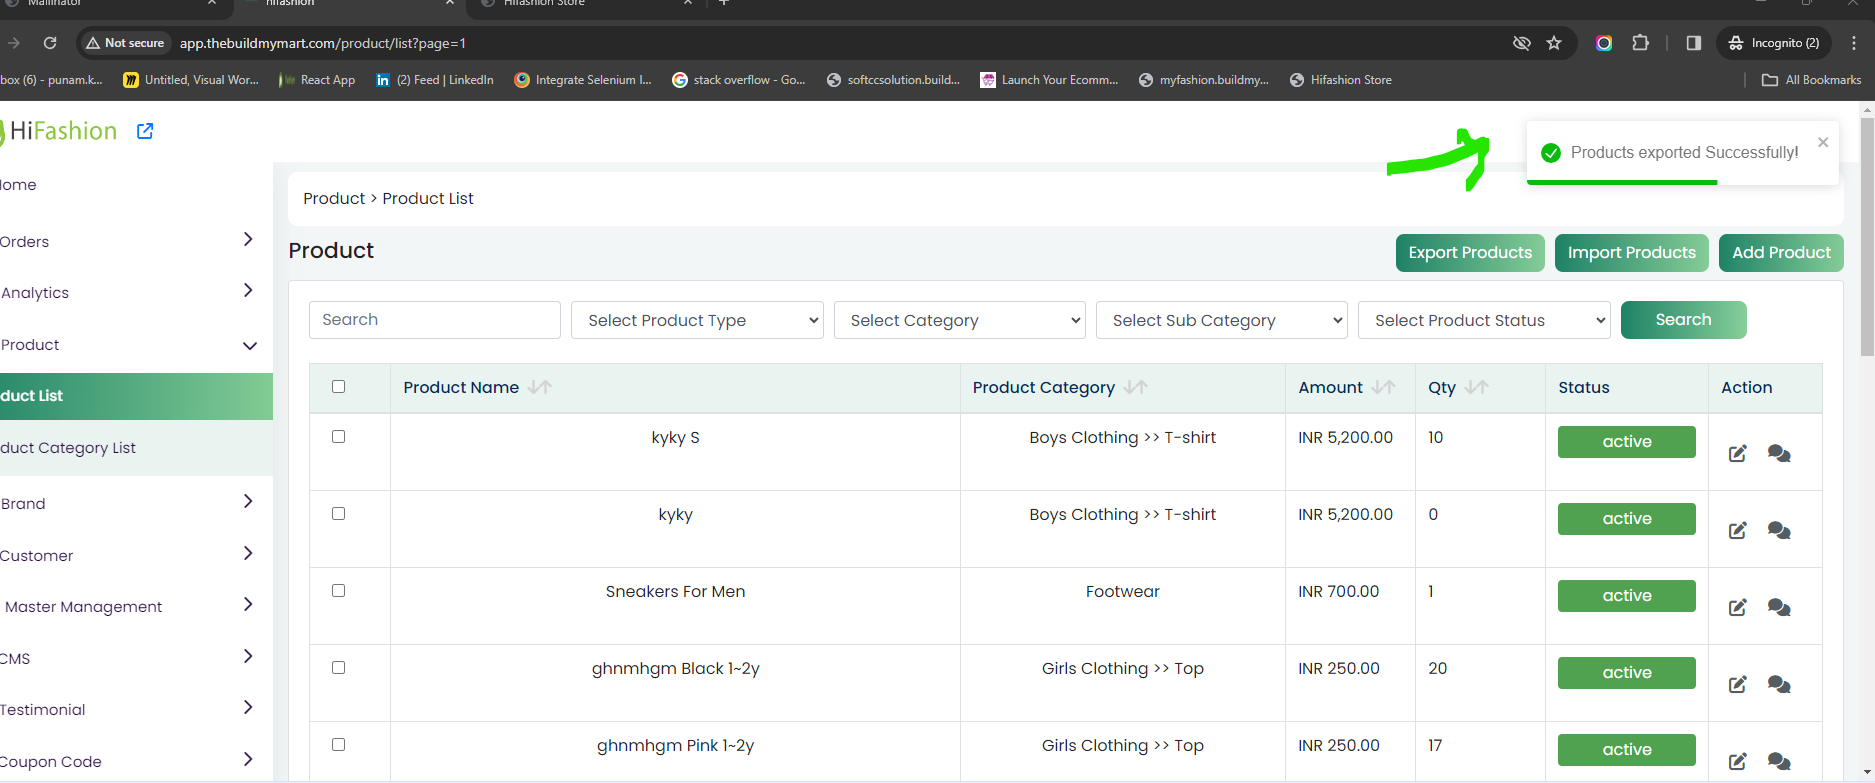This screenshot has width=1875, height=783.
Task: Toggle active status of kyky S
Action: [1626, 442]
